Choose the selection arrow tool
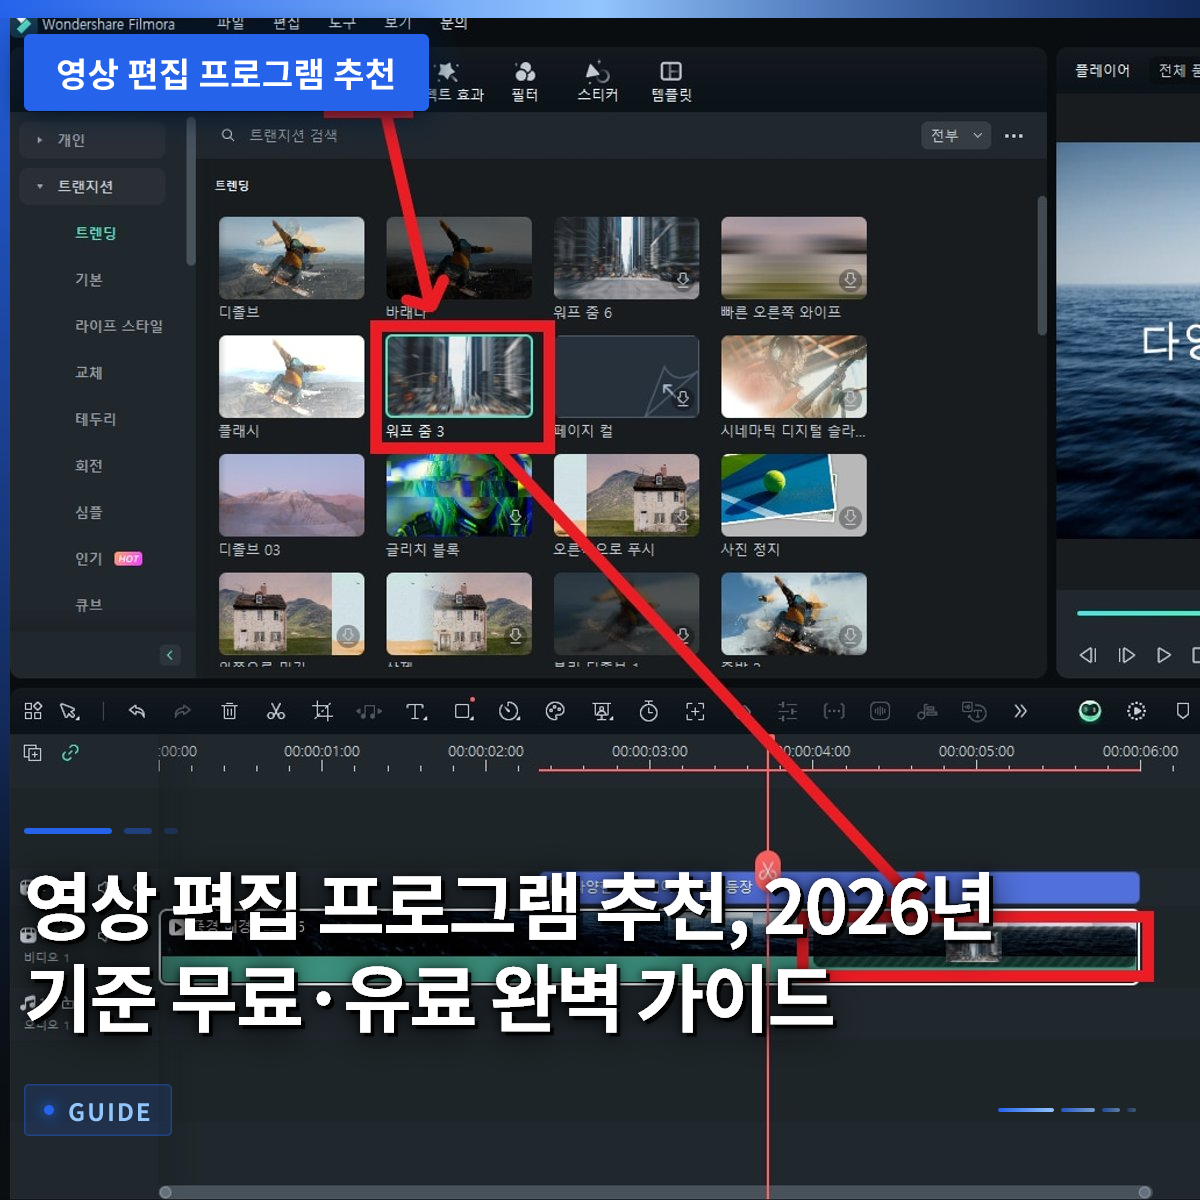This screenshot has width=1200, height=1200. [70, 711]
